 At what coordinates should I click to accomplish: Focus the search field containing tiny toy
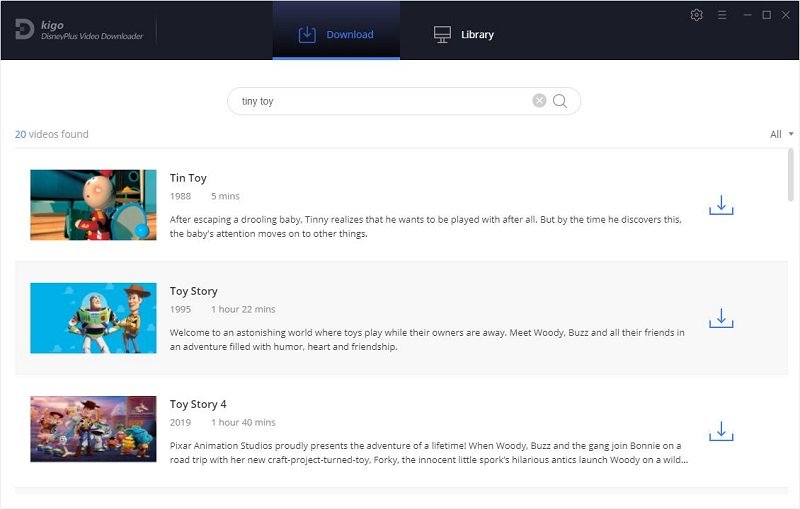click(380, 101)
